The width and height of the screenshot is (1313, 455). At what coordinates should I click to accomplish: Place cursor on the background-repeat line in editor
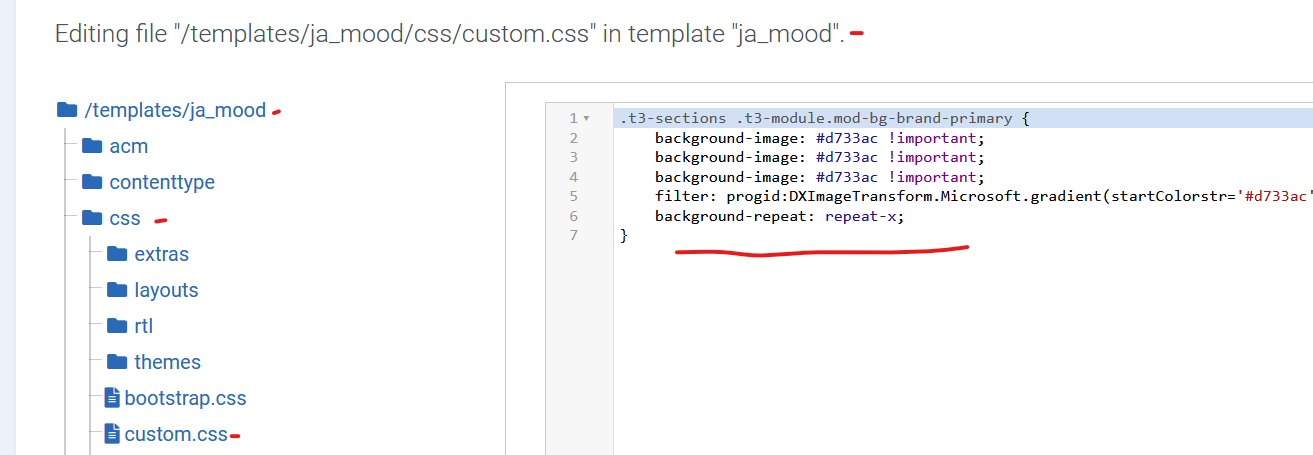(x=779, y=216)
